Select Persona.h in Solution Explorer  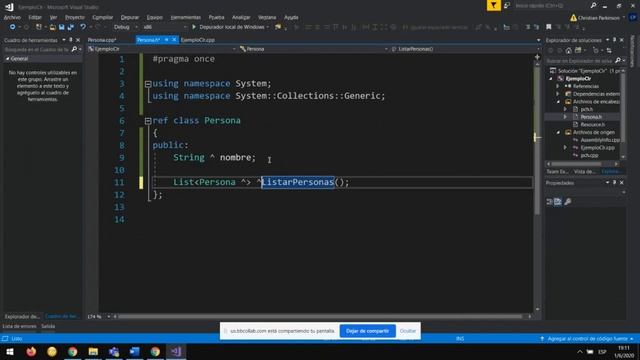coord(591,117)
